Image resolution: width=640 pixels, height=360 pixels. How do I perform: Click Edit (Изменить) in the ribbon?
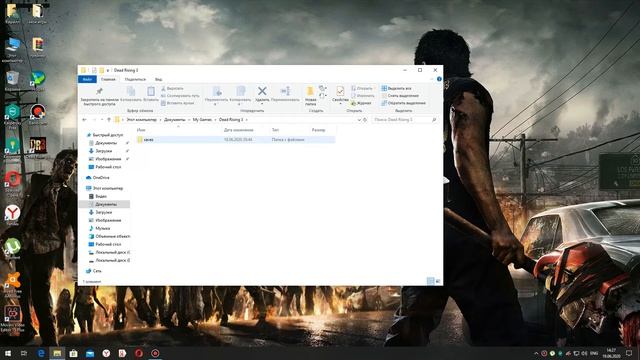pos(362,96)
